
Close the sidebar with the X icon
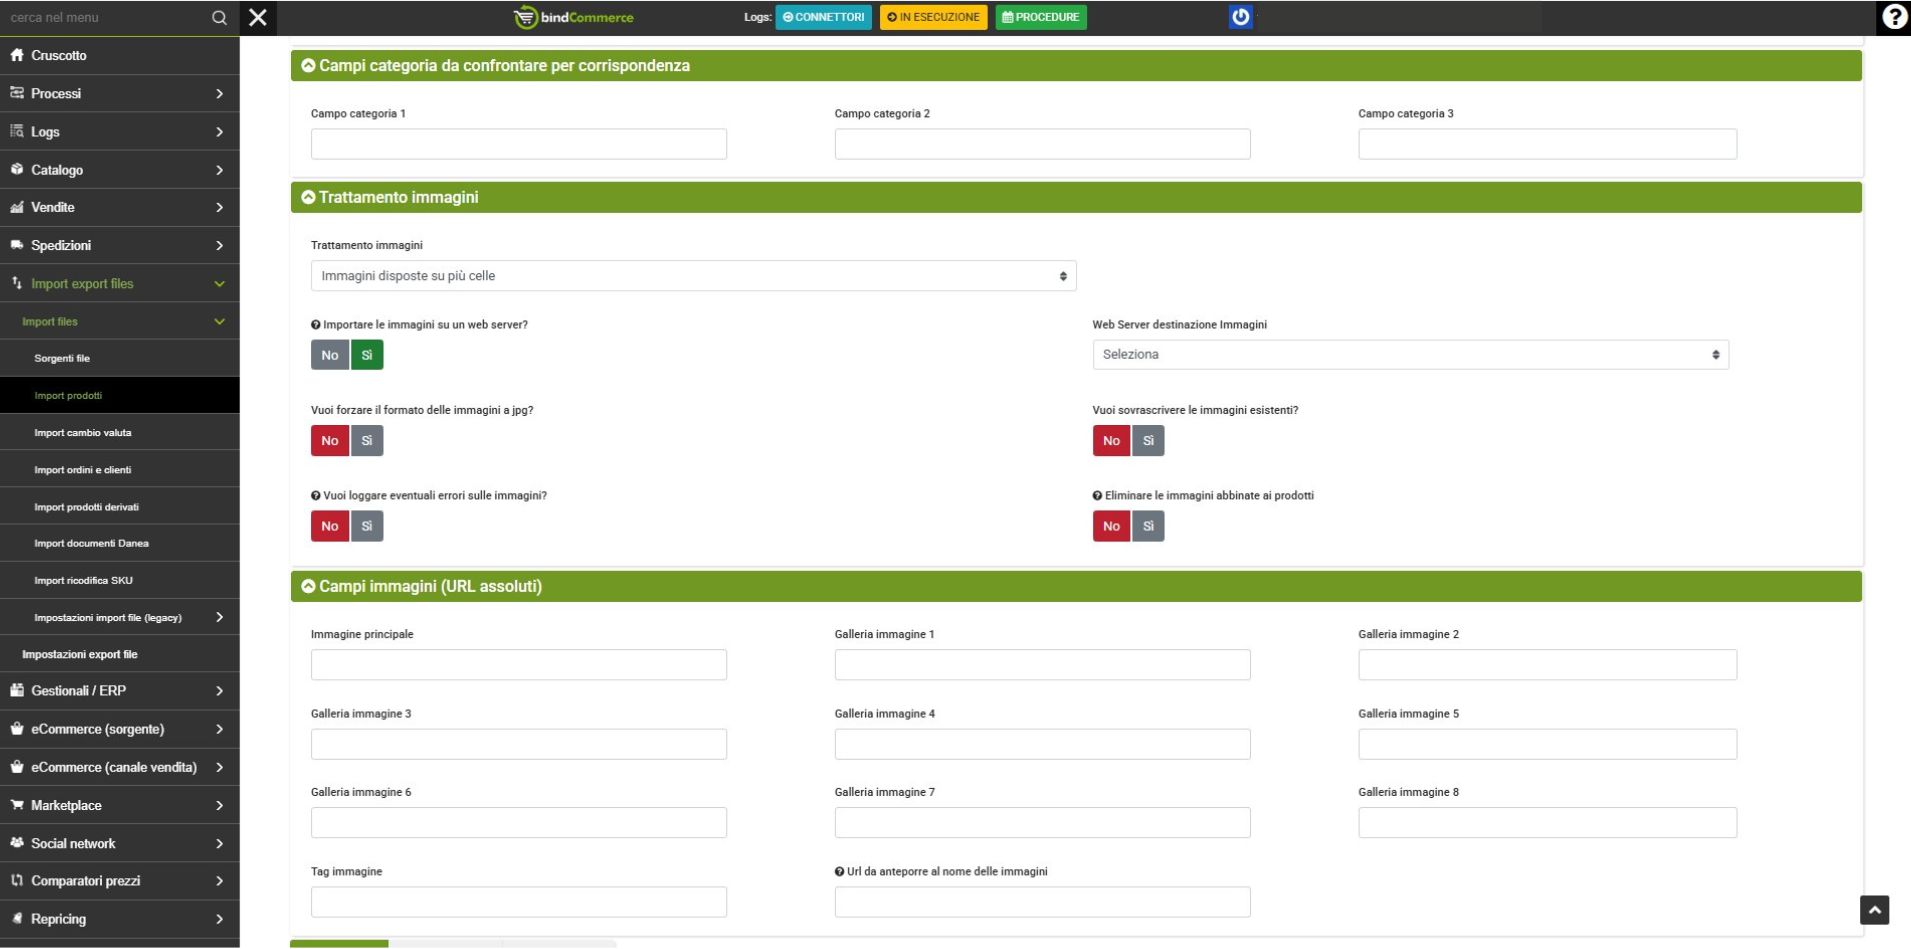point(258,18)
